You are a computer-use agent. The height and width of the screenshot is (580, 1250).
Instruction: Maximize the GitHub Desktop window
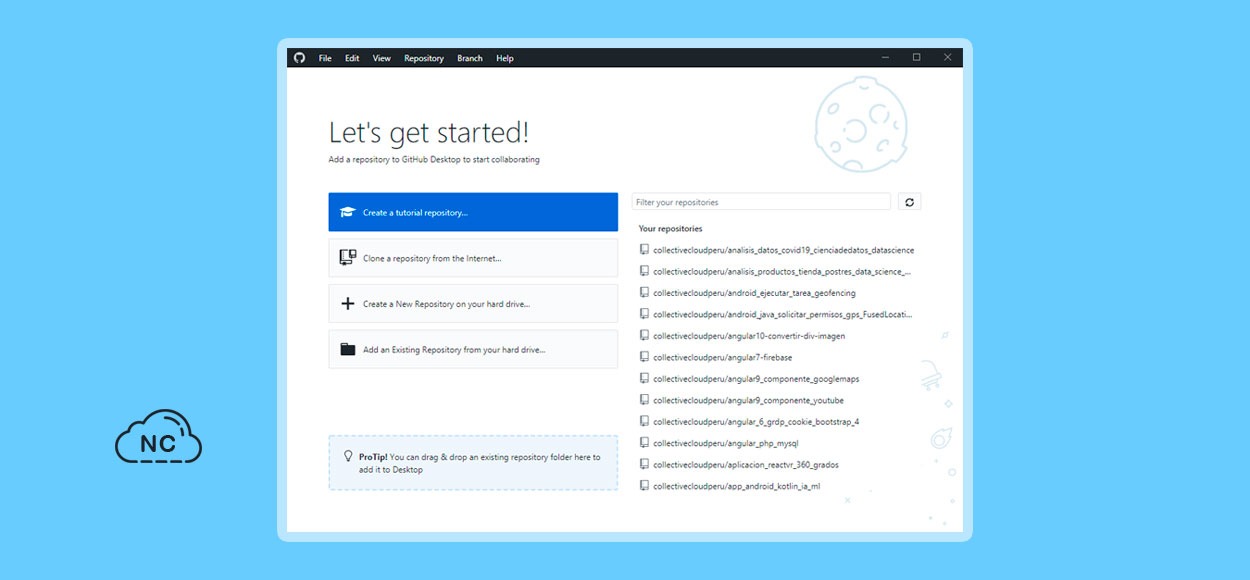point(916,58)
